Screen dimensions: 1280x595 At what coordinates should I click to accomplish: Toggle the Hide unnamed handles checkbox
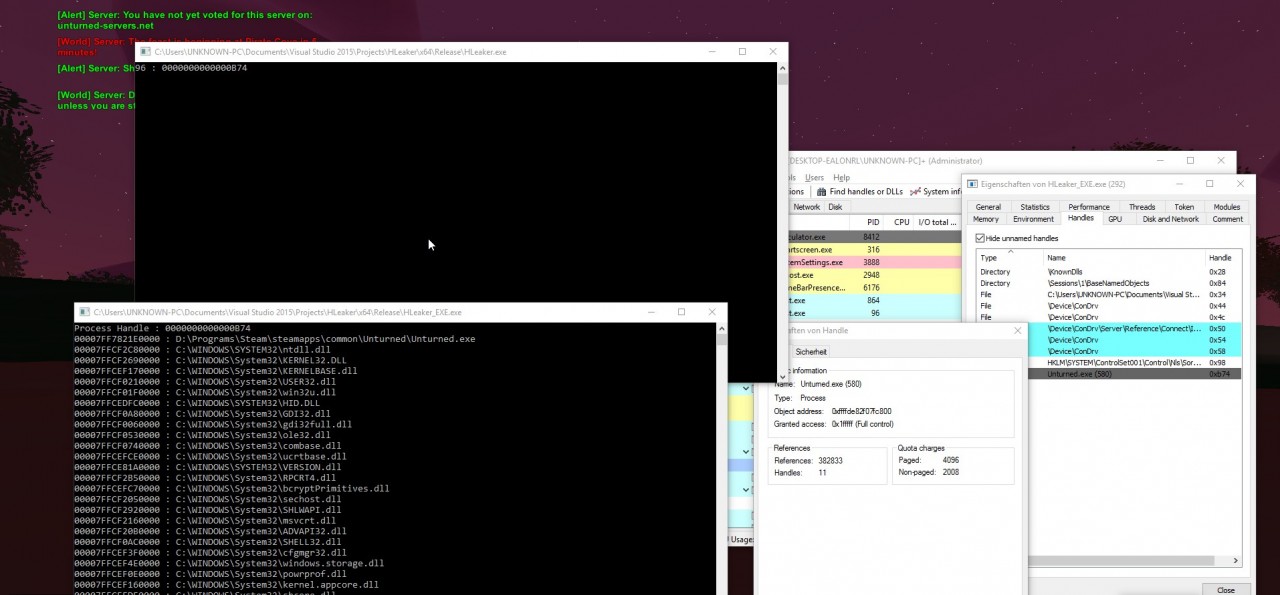(980, 238)
